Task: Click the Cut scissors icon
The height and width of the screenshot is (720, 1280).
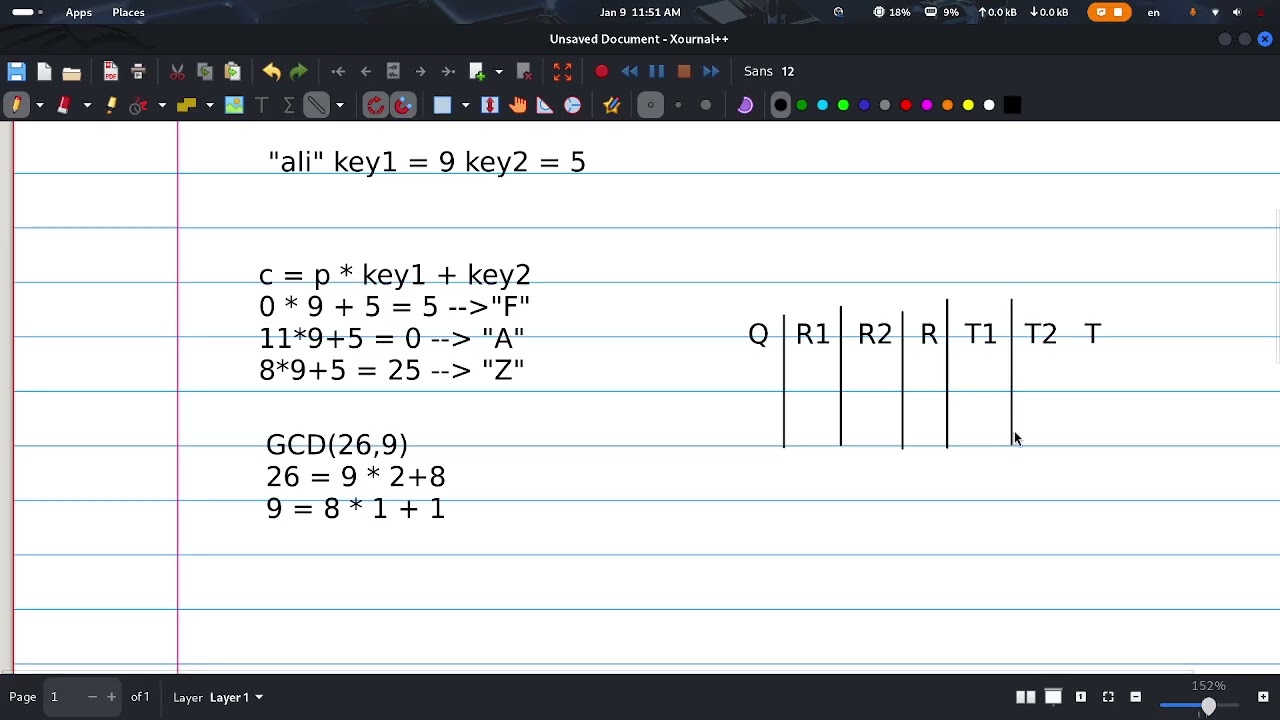Action: click(x=177, y=71)
